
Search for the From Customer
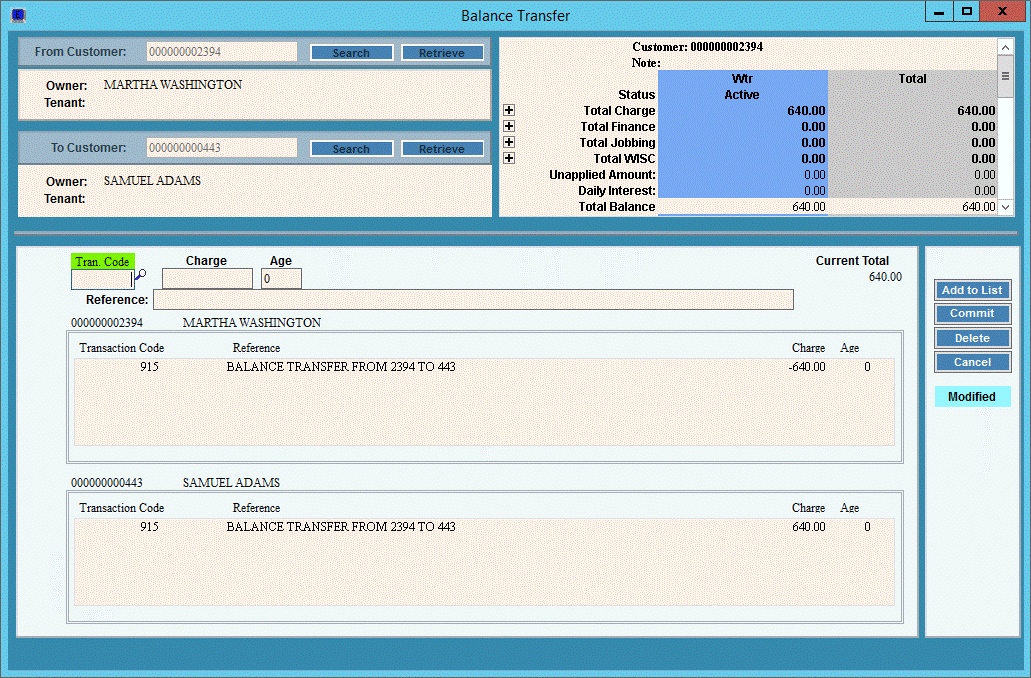point(352,53)
